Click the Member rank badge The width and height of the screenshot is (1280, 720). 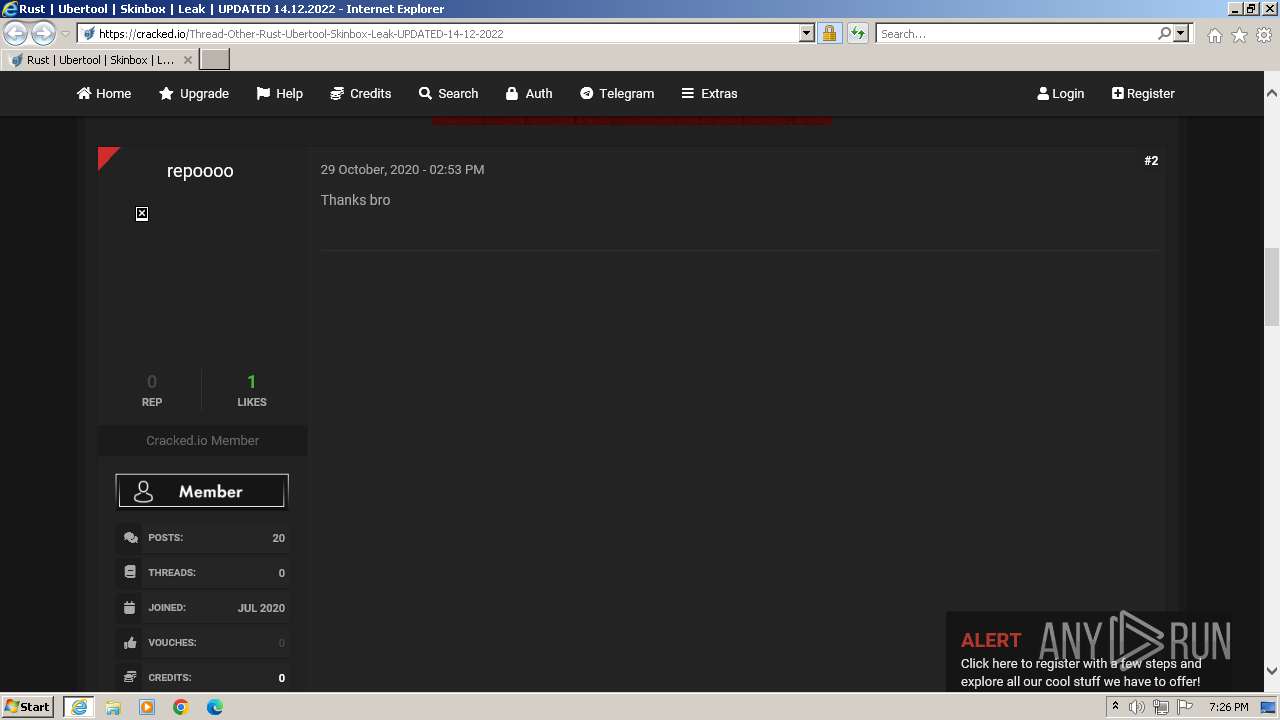[x=202, y=491]
